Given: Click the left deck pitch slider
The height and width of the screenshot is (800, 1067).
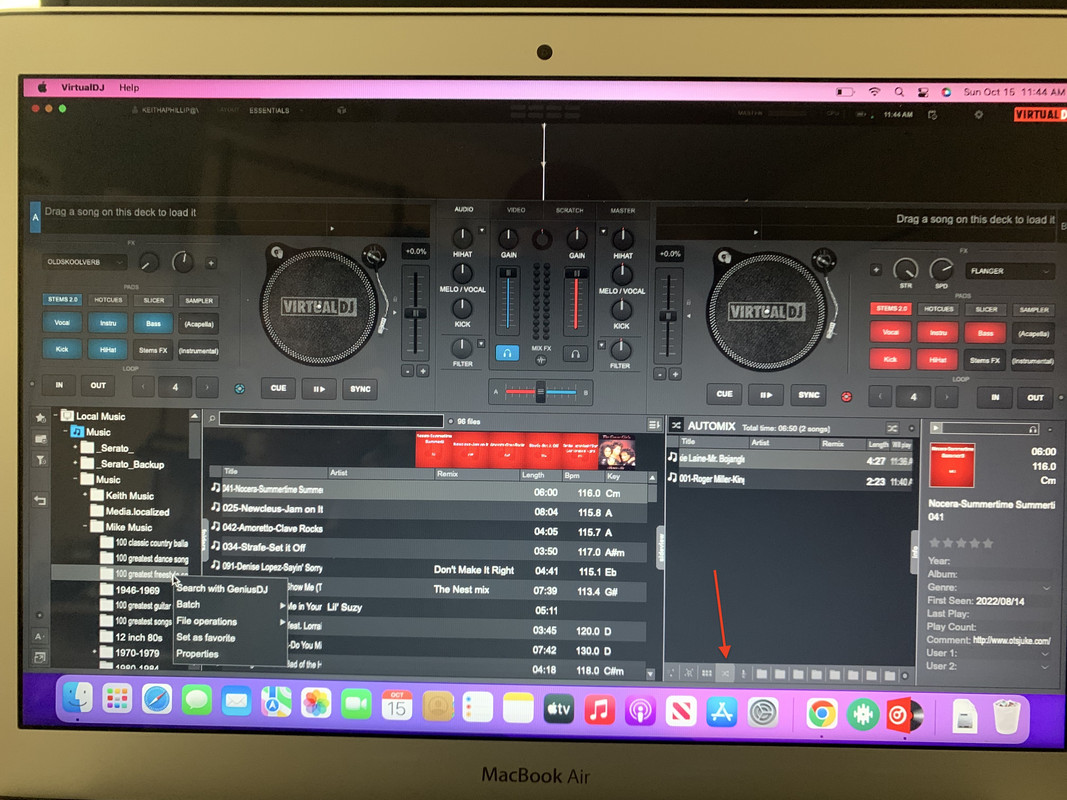Looking at the screenshot, I should click(414, 314).
